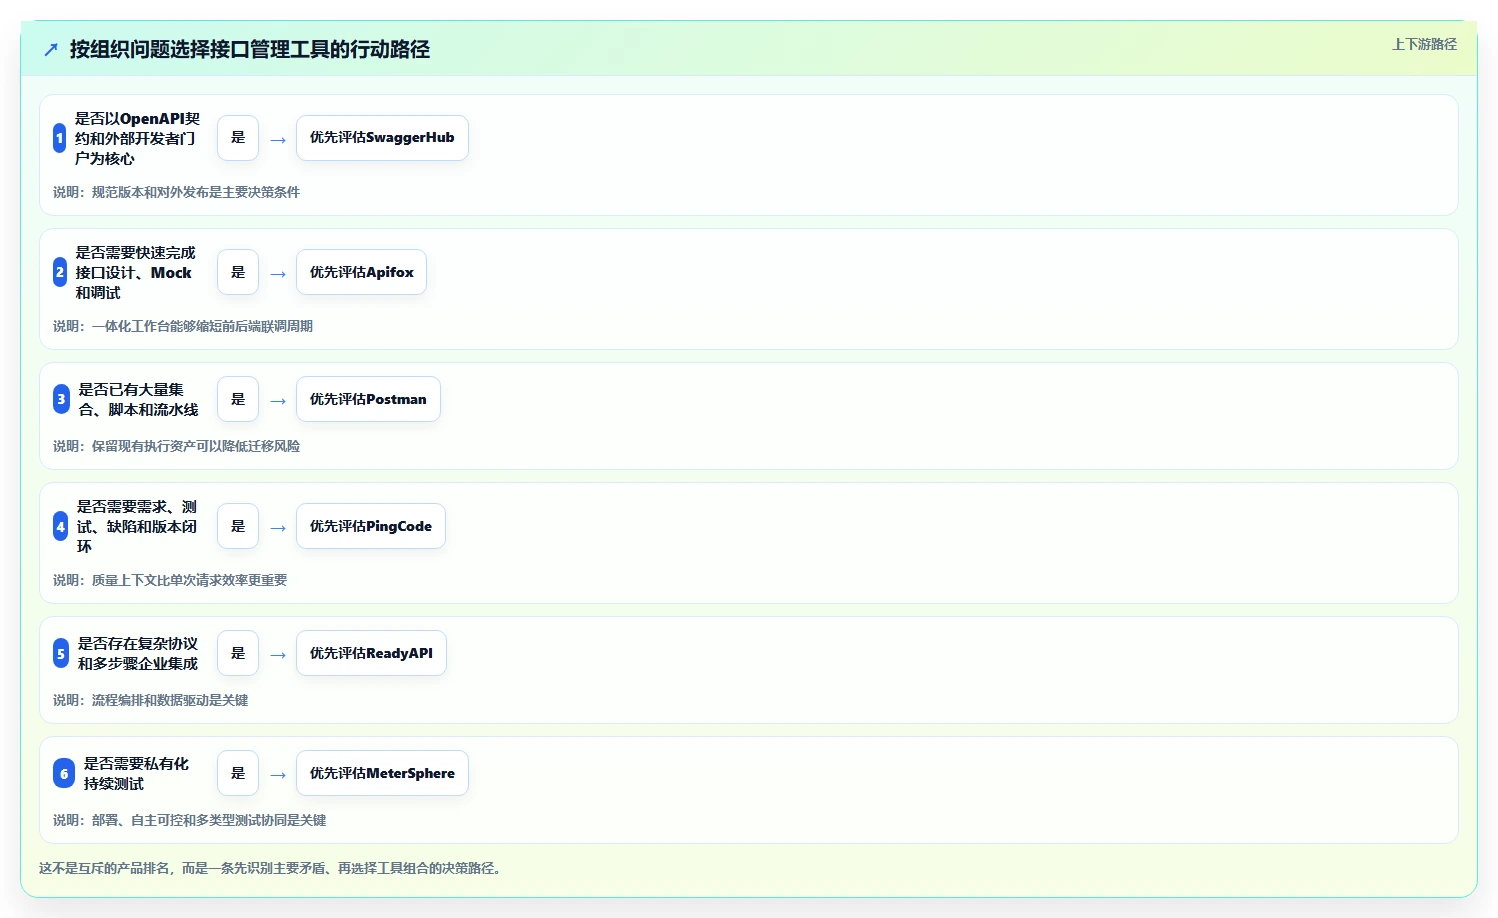The height and width of the screenshot is (918, 1498).
Task: Click the title 按组织问题选择接口管理工具的行动路径
Action: coord(250,49)
